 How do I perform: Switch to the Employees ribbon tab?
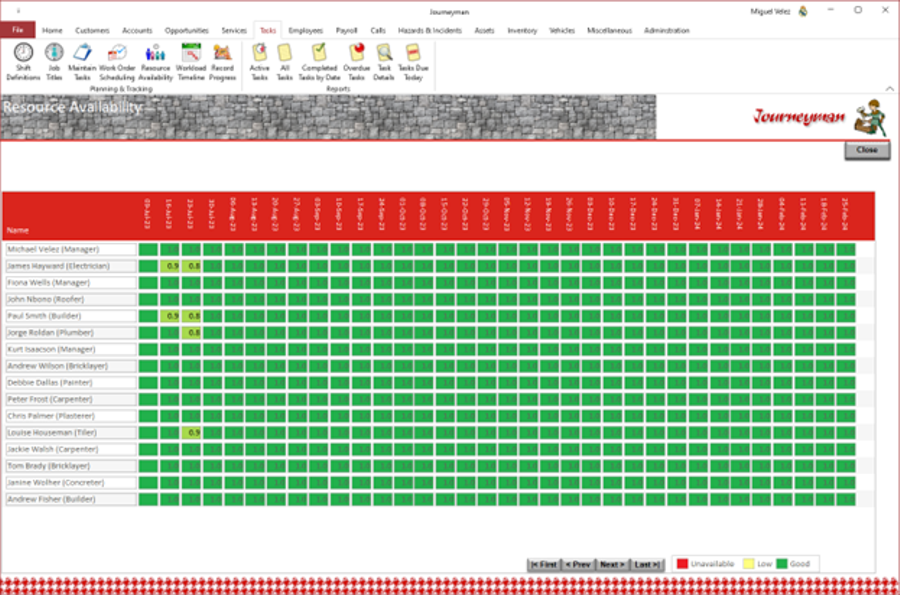click(305, 30)
